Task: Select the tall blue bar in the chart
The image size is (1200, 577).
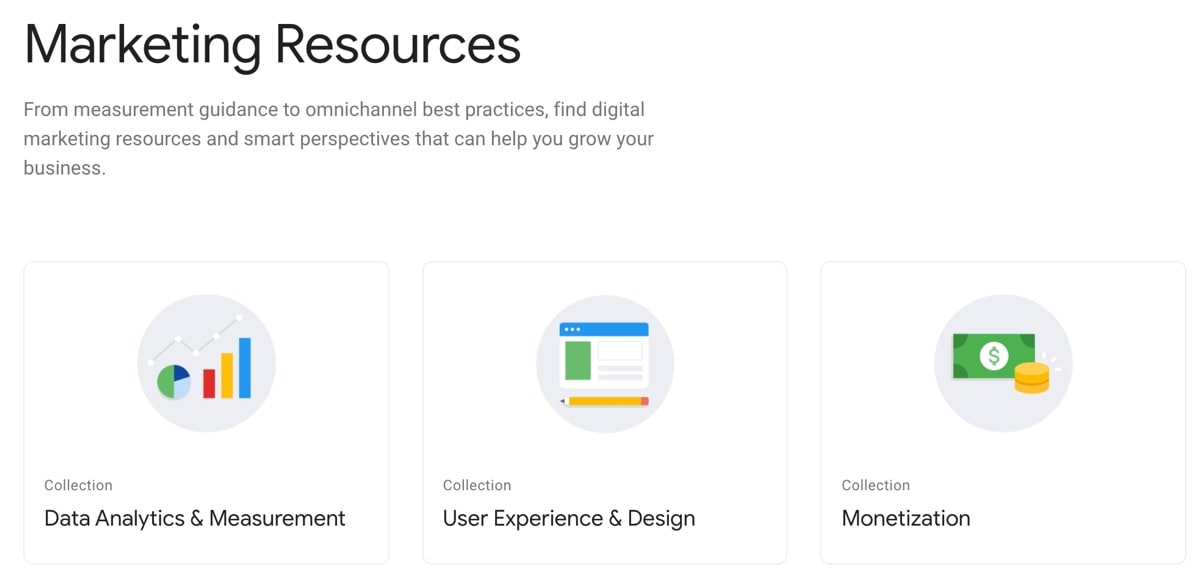Action: (245, 367)
